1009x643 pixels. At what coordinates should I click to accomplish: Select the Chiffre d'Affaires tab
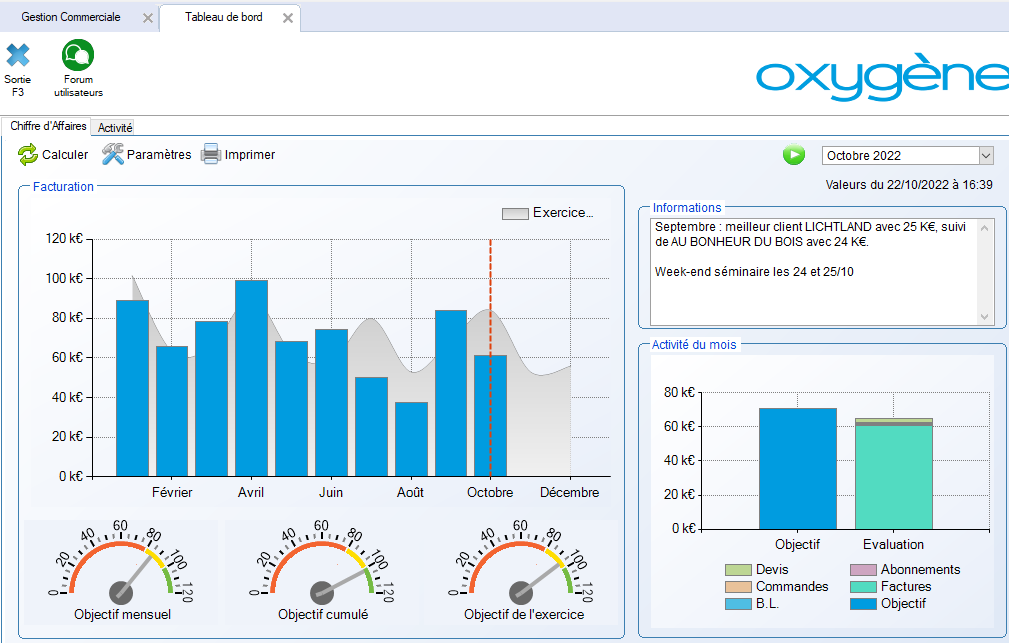(48, 126)
